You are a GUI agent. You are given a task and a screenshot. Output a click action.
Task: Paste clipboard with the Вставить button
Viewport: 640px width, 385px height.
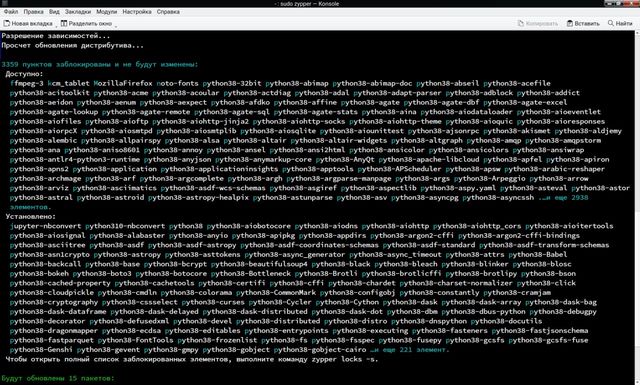click(x=583, y=24)
